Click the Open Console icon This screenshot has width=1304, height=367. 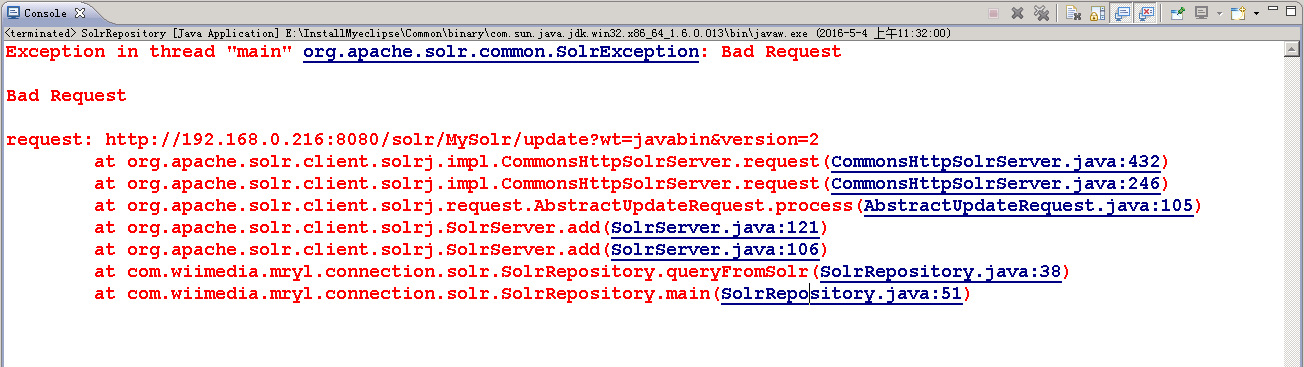pos(1238,13)
